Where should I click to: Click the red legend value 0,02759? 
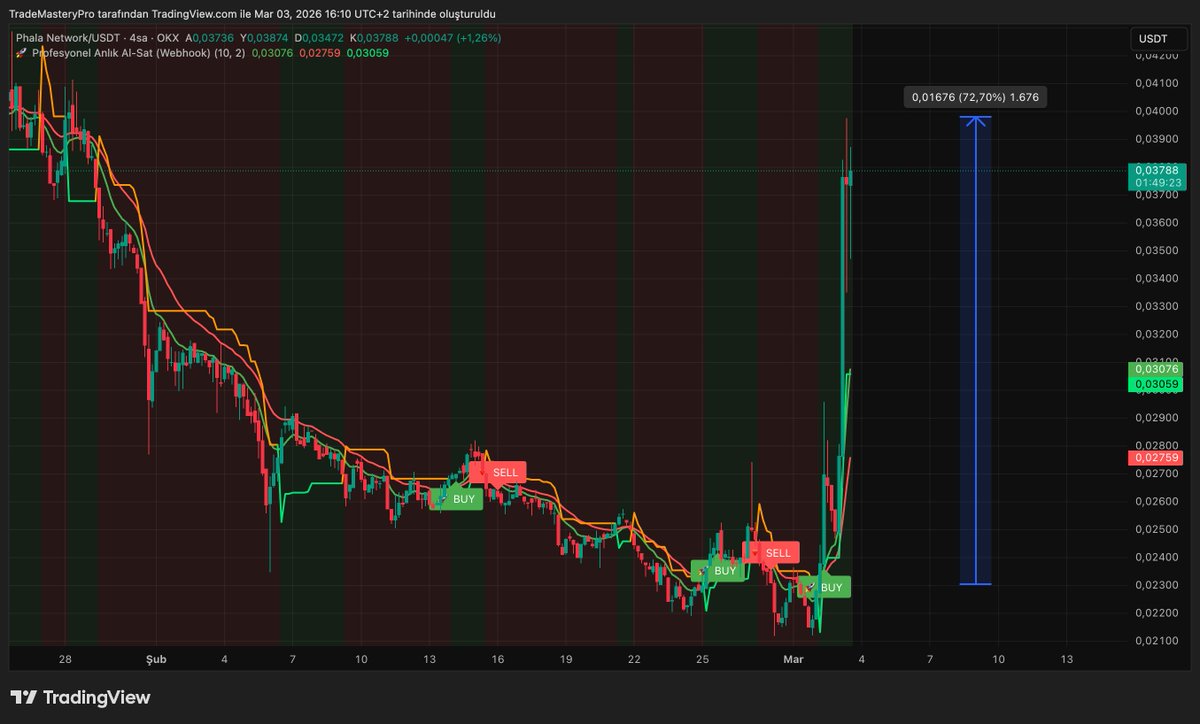tap(319, 52)
